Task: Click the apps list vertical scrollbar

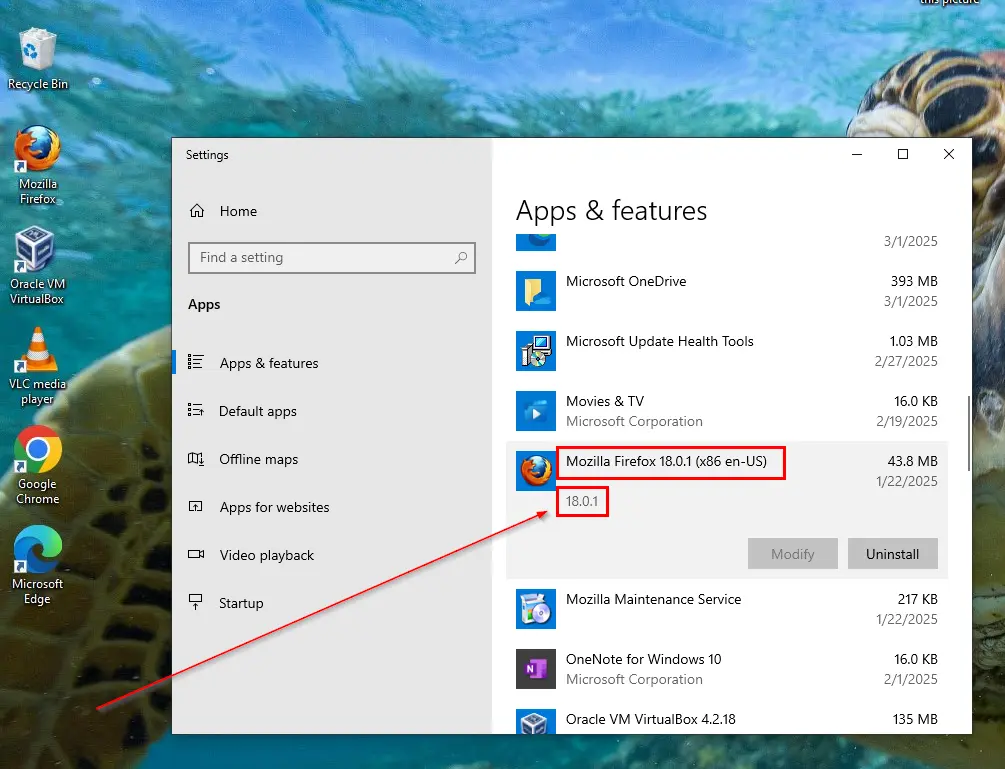Action: point(968,433)
